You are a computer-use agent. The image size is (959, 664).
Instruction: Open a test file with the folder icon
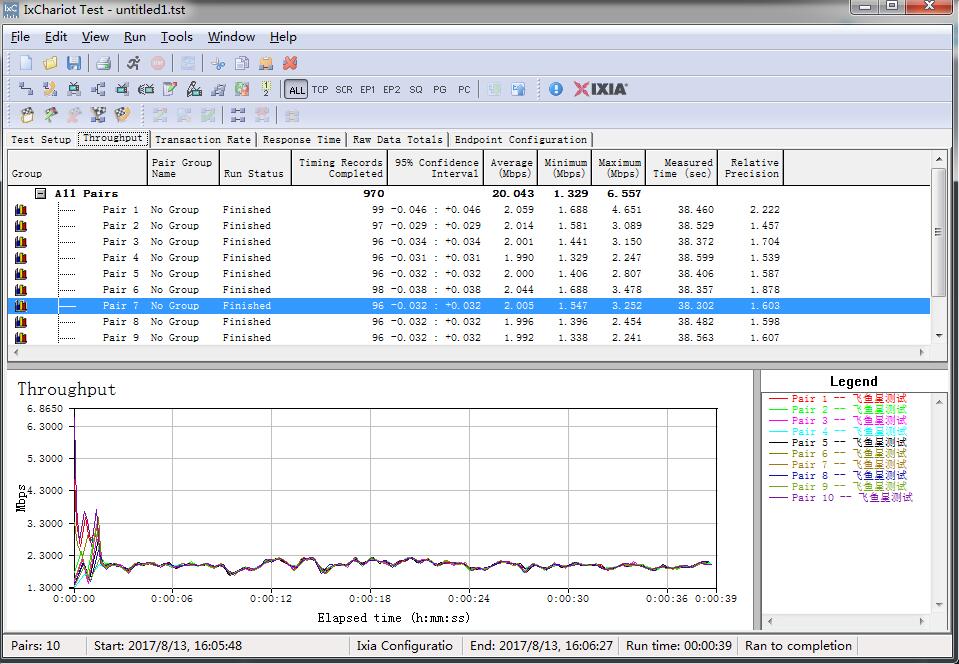(50, 63)
